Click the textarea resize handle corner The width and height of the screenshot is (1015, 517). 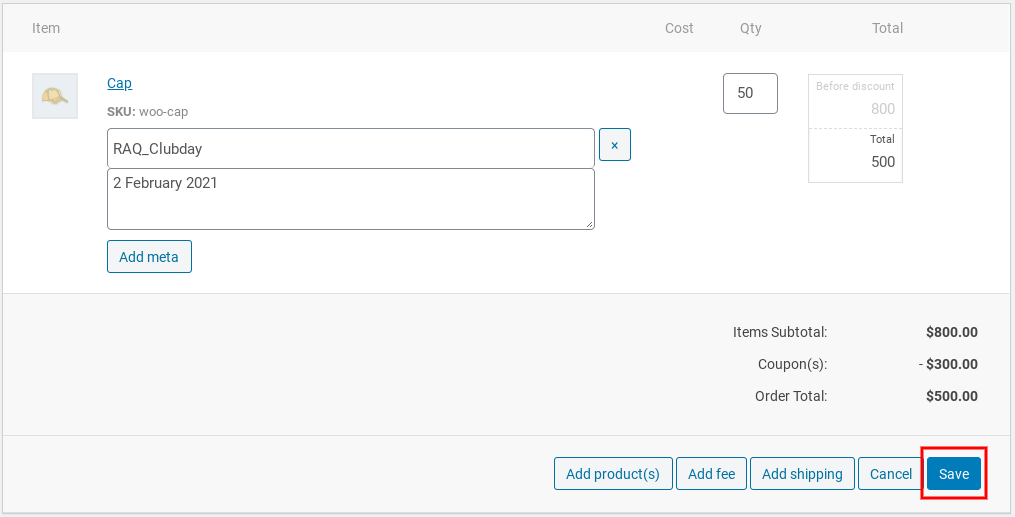tap(589, 224)
